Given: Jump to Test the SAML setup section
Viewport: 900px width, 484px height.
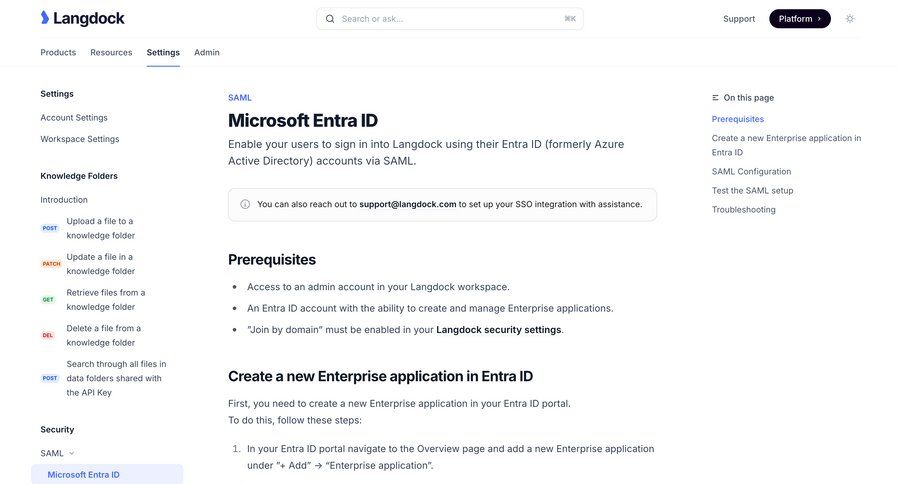Looking at the screenshot, I should point(752,191).
